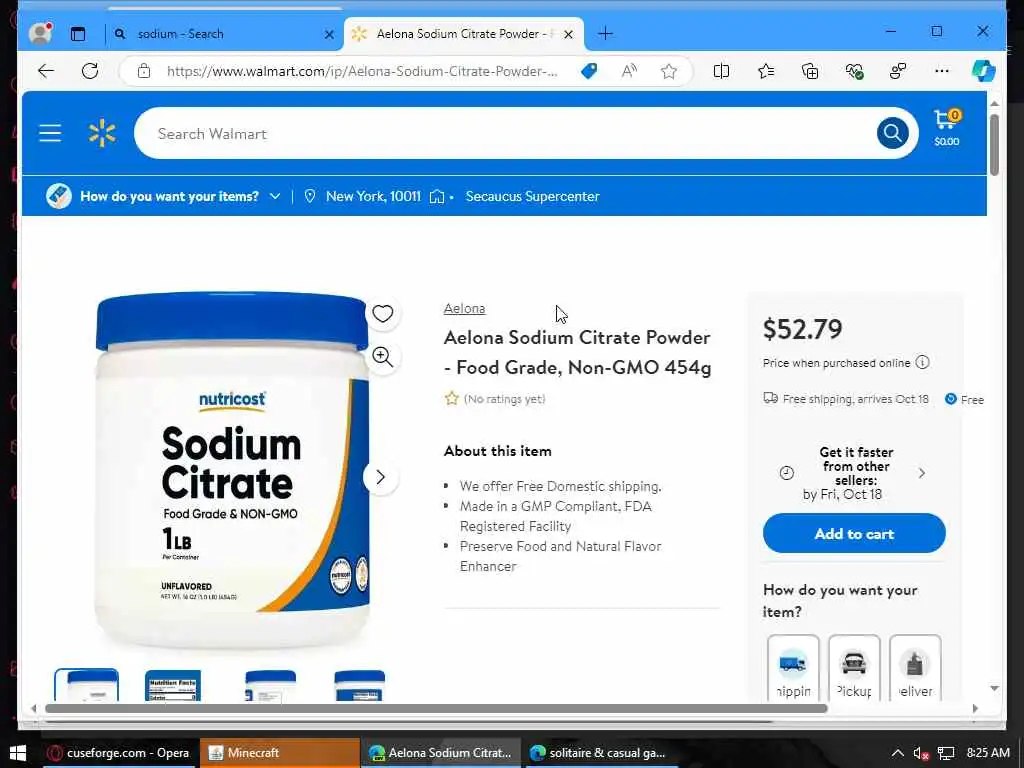The width and height of the screenshot is (1024, 768).
Task: Submit search with magnifier button
Action: click(x=893, y=133)
